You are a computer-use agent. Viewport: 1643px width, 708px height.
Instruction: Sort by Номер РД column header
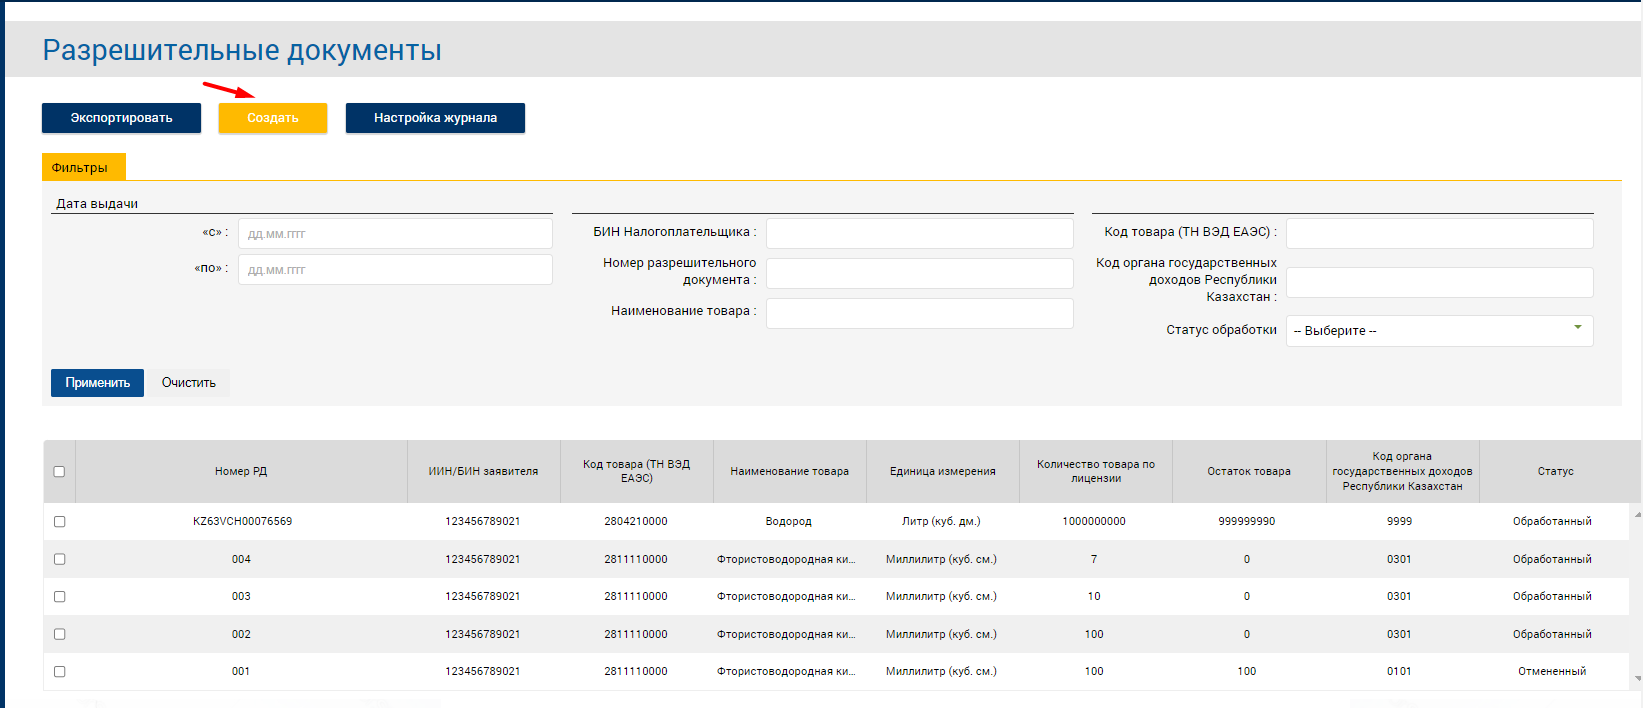[241, 472]
